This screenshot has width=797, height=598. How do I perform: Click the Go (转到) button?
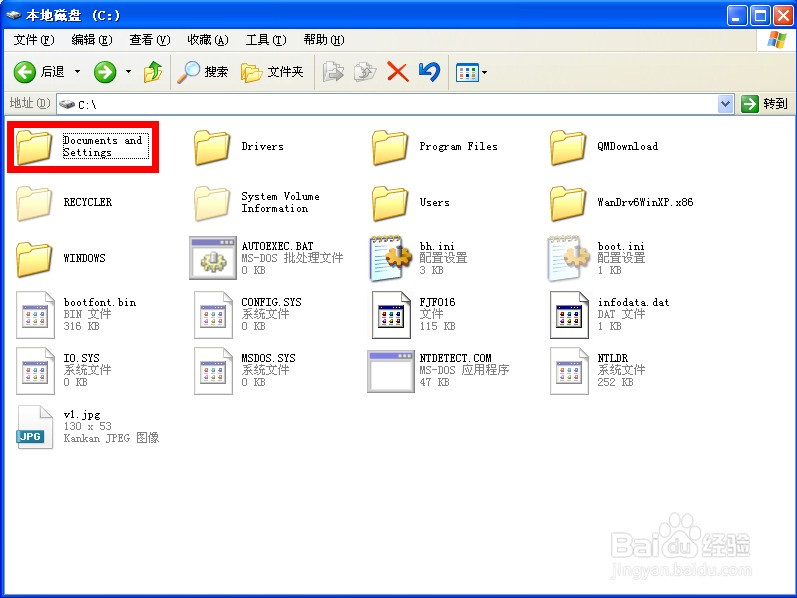(765, 103)
